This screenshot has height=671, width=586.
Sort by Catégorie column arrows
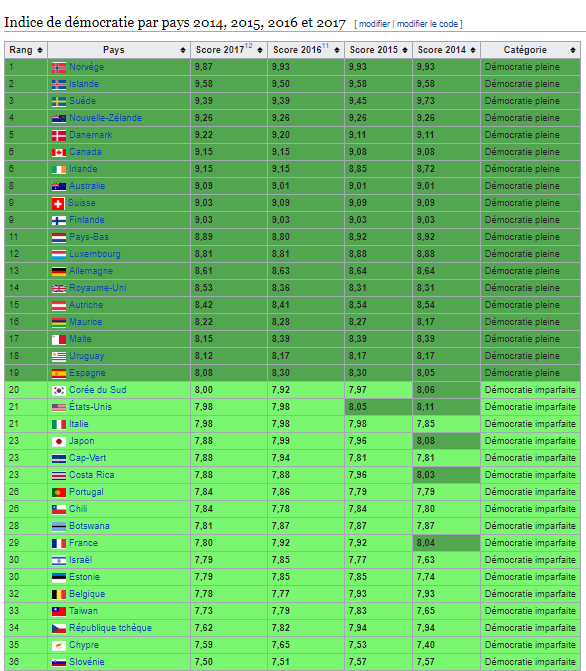573,50
